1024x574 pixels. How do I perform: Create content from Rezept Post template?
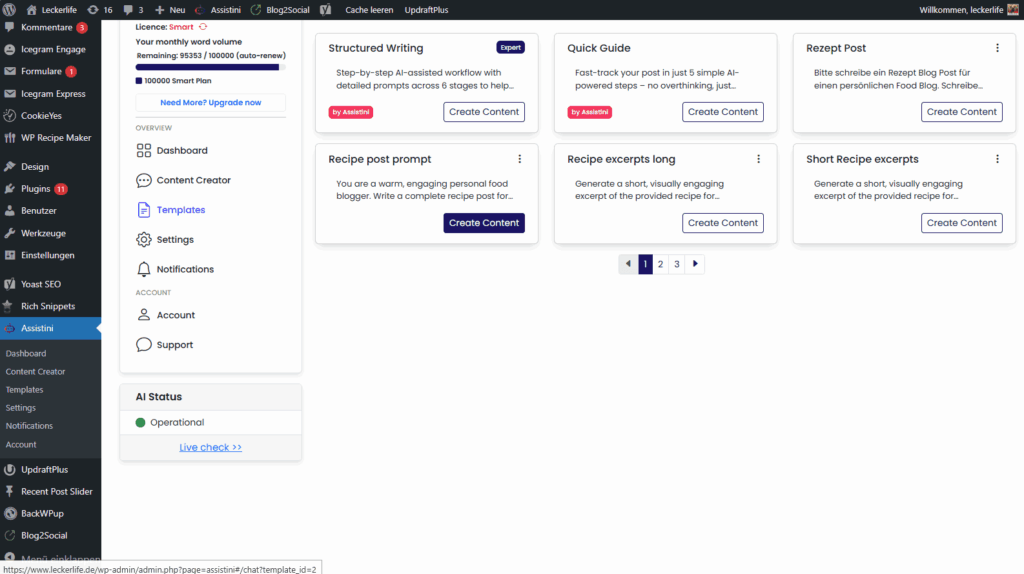(x=962, y=112)
